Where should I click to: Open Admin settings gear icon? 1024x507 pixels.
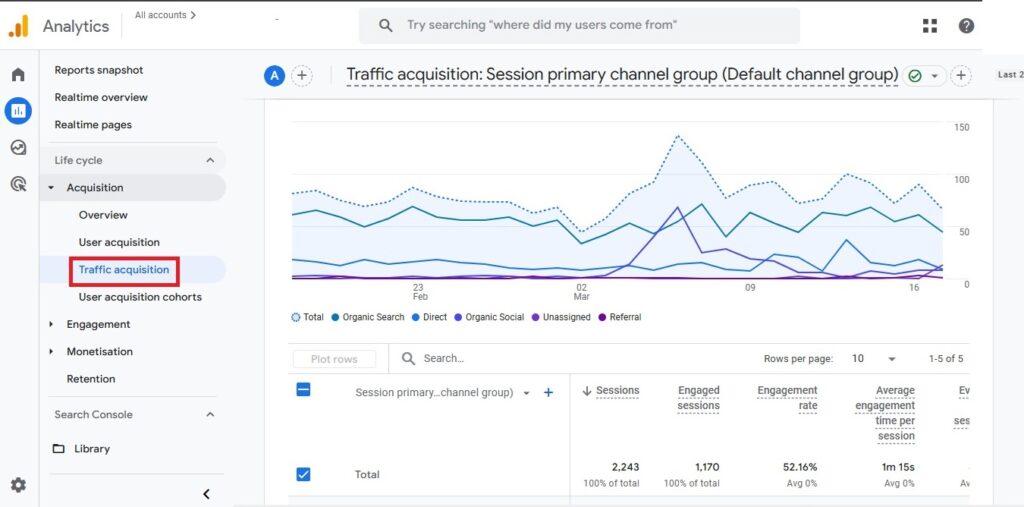(18, 485)
